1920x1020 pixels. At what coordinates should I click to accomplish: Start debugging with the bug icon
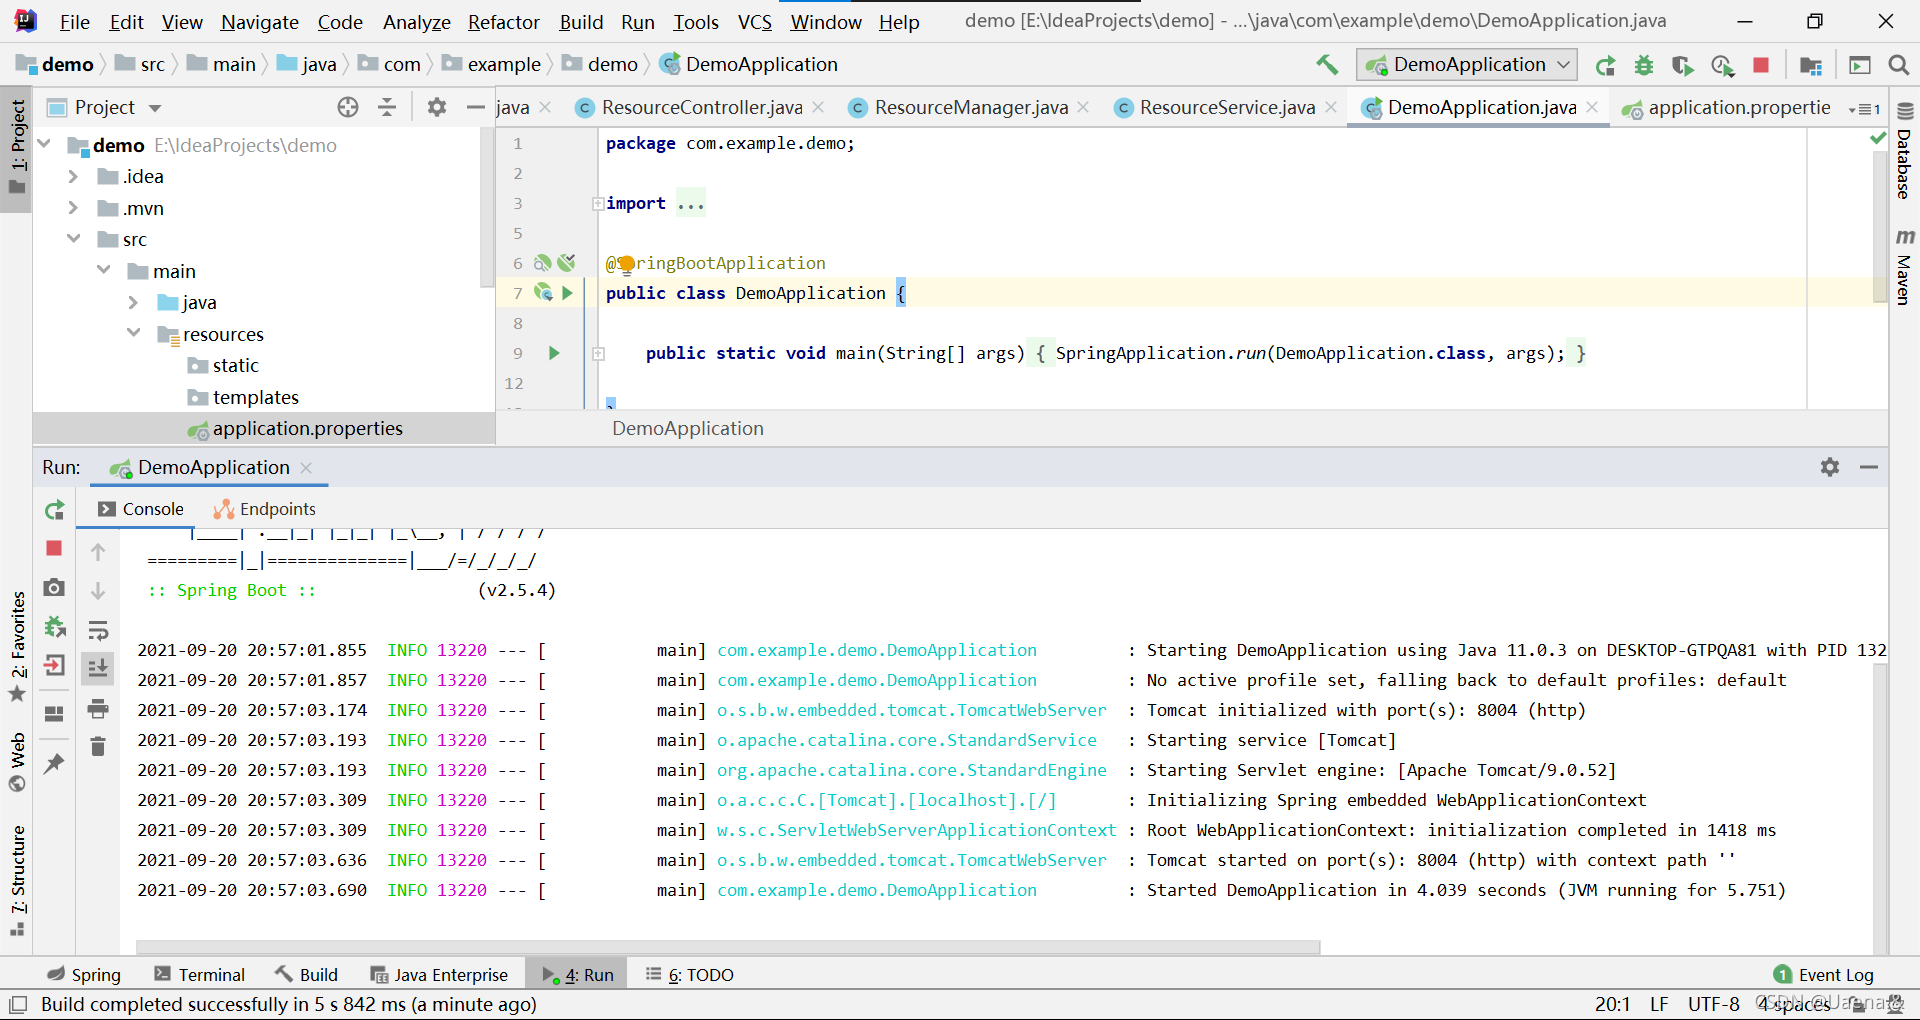coord(1644,65)
